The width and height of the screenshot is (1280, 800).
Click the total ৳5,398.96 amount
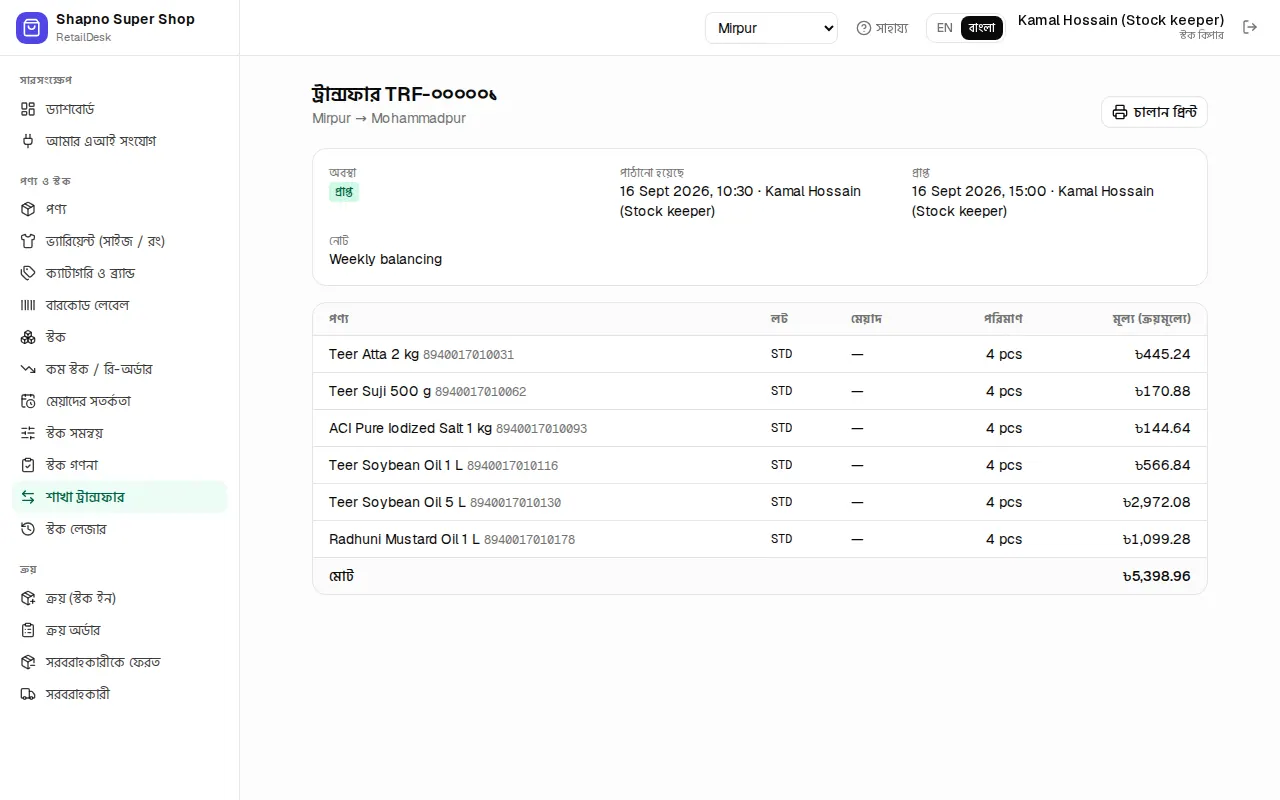[x=1156, y=576]
